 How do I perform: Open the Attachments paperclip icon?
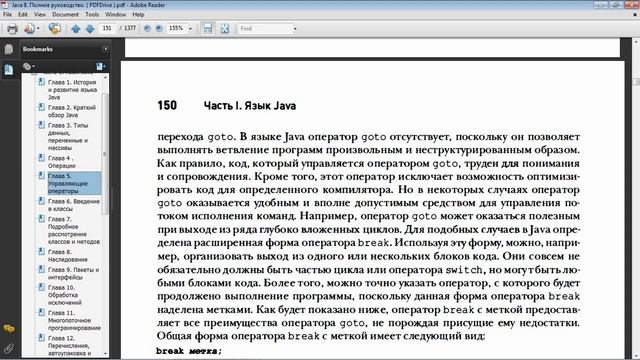(x=9, y=349)
